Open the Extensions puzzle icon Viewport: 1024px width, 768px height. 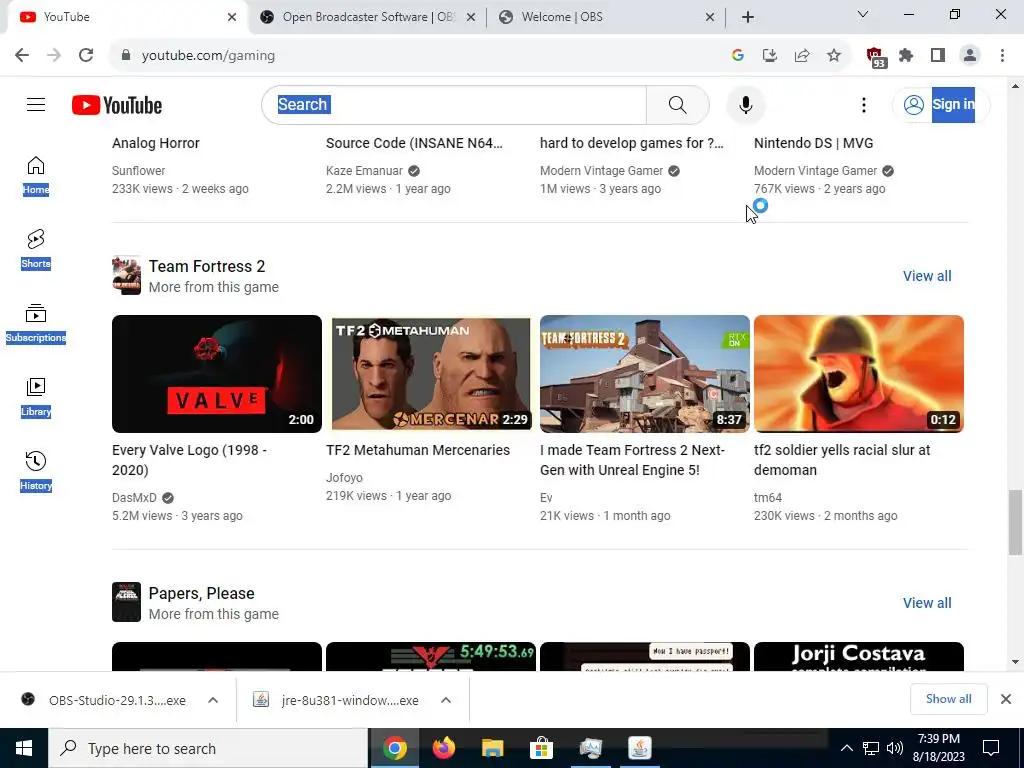point(906,56)
